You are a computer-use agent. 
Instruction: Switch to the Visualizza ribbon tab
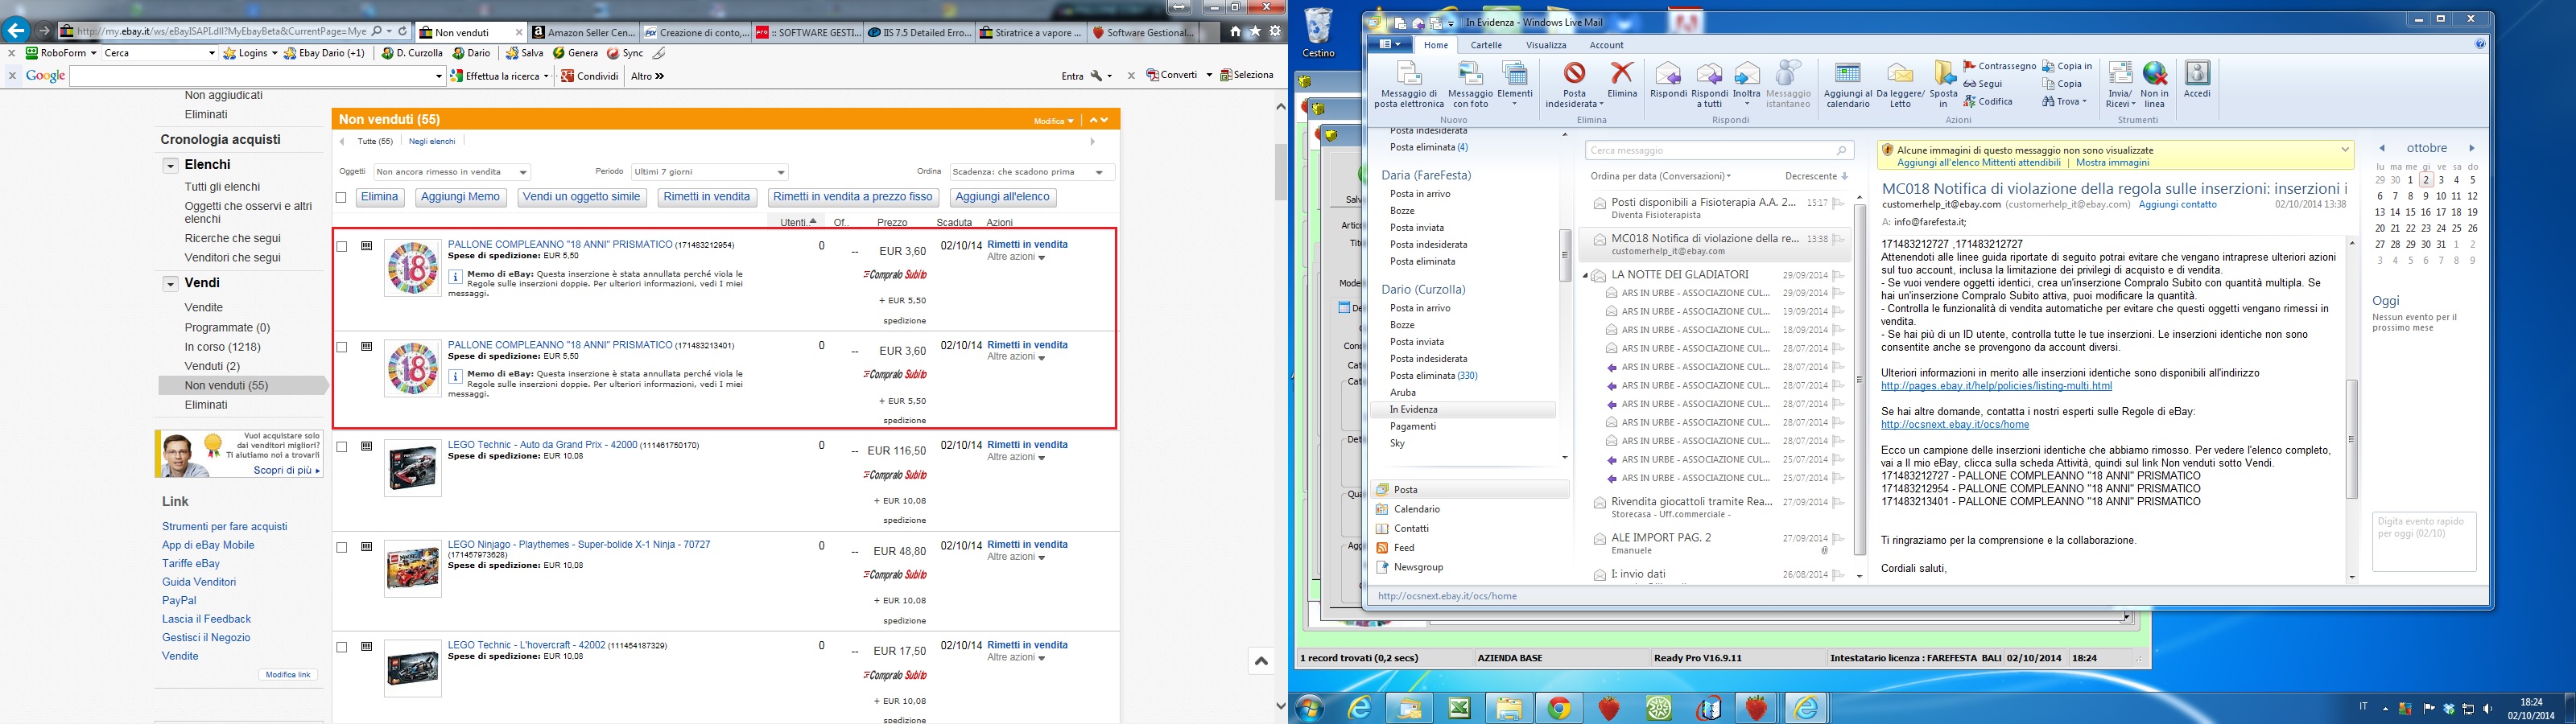(x=1546, y=45)
